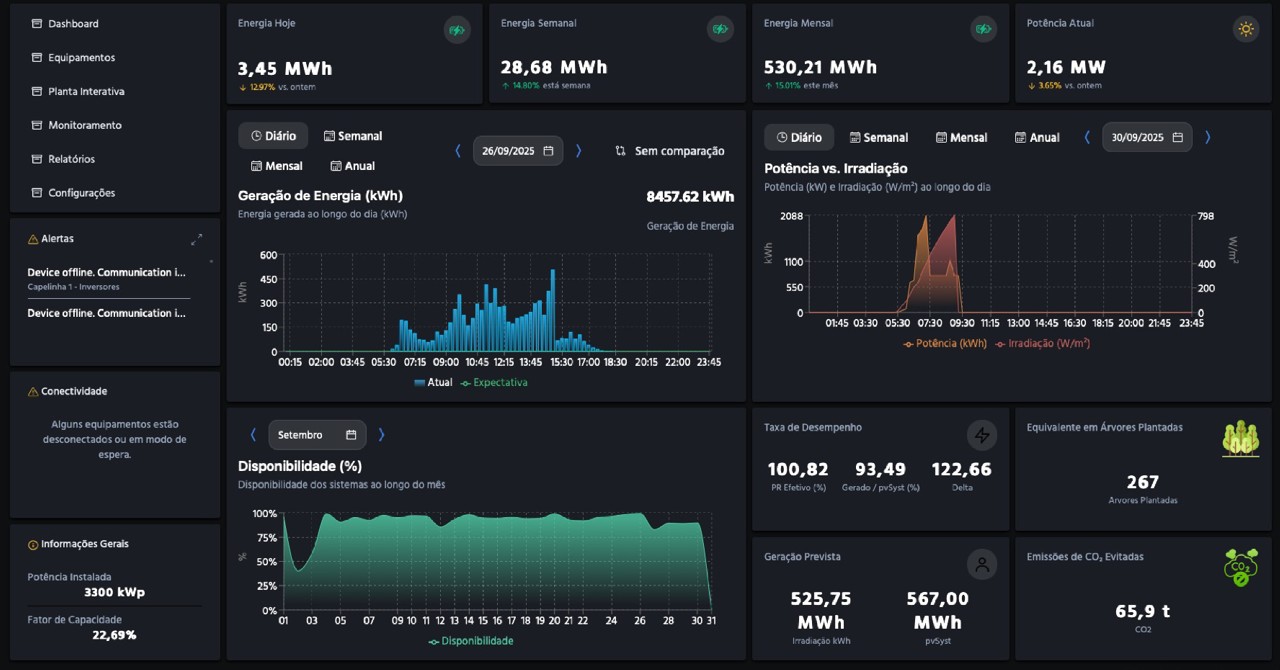The height and width of the screenshot is (670, 1280).
Task: Switch energy generation chart to Semanal tab
Action: 351,136
